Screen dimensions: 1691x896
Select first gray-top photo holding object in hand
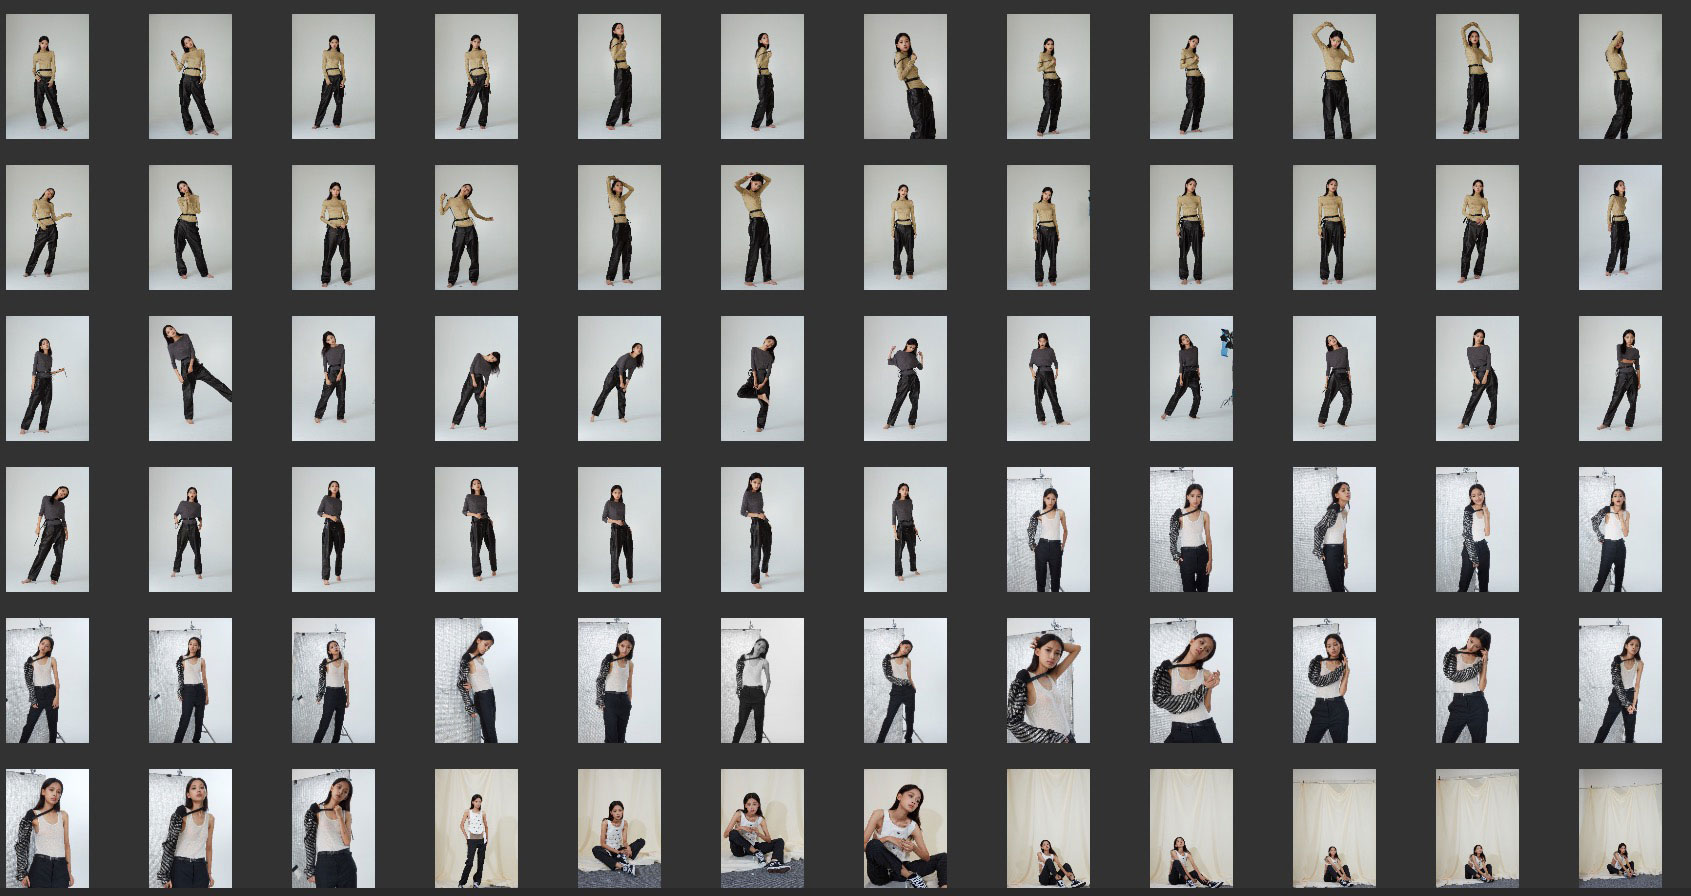click(47, 378)
